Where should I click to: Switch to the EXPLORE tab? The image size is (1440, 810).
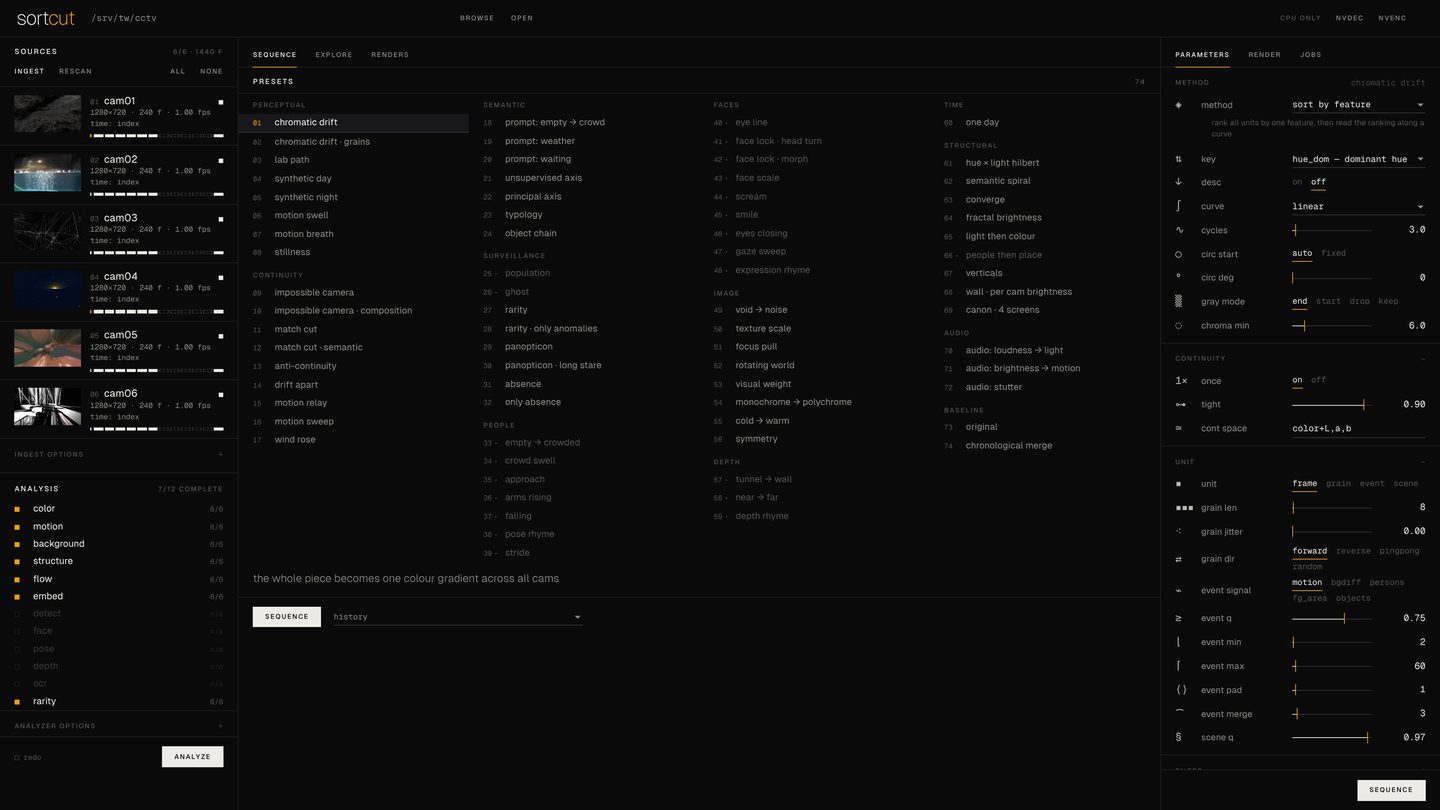(334, 55)
